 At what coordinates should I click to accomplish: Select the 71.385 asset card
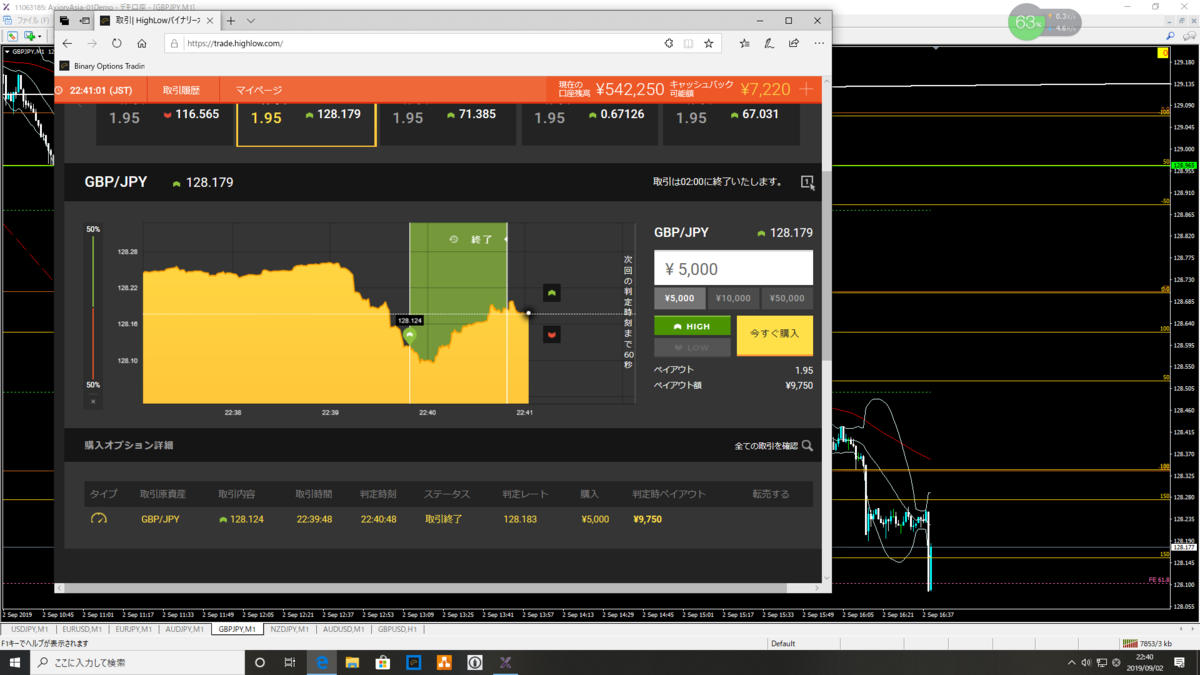click(x=448, y=124)
